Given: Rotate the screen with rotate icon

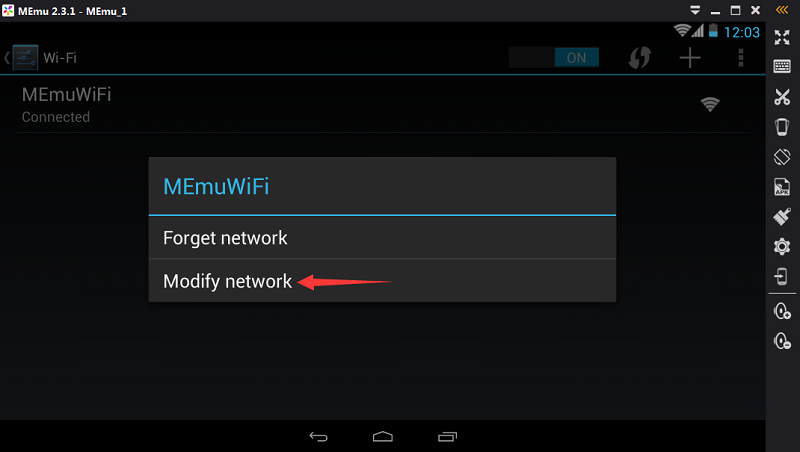Looking at the screenshot, I should 782,157.
